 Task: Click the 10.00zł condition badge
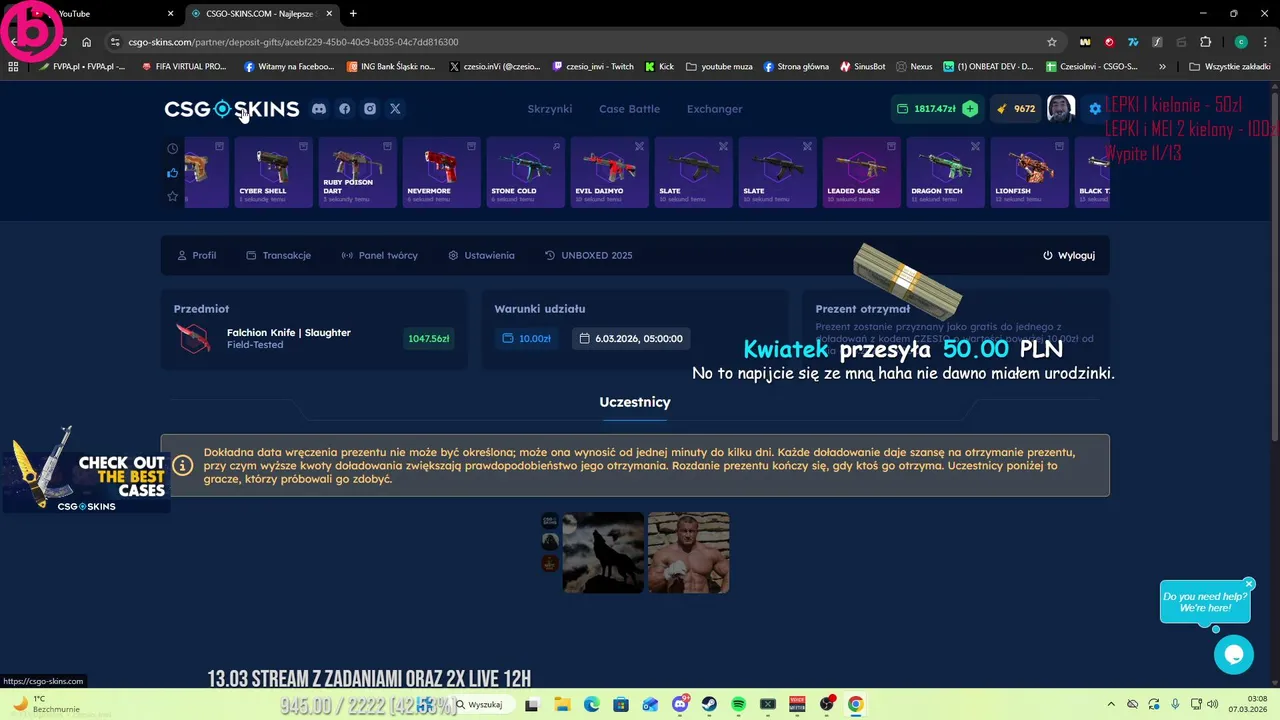(527, 338)
